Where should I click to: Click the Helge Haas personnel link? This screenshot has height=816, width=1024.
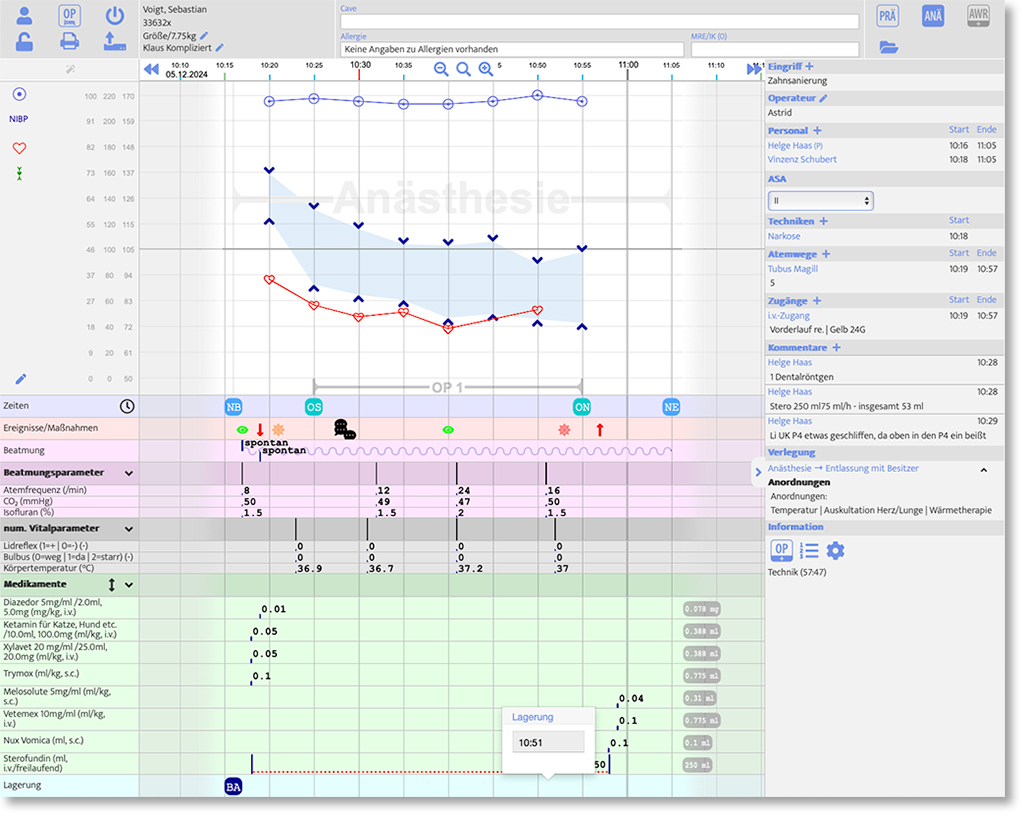[x=790, y=146]
